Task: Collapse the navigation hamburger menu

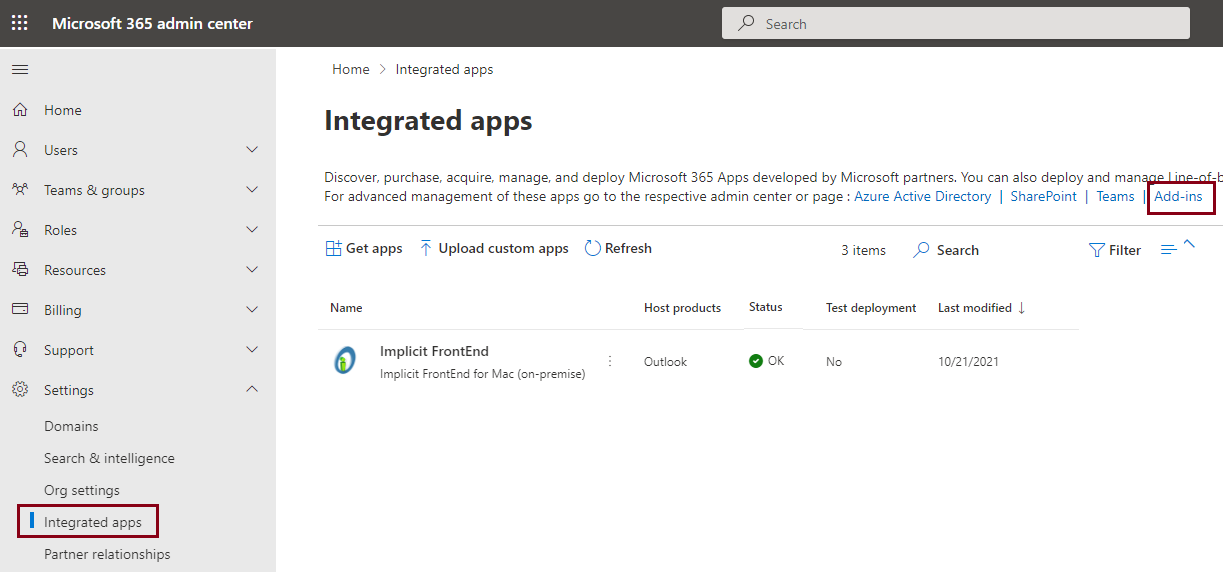Action: pyautogui.click(x=20, y=69)
